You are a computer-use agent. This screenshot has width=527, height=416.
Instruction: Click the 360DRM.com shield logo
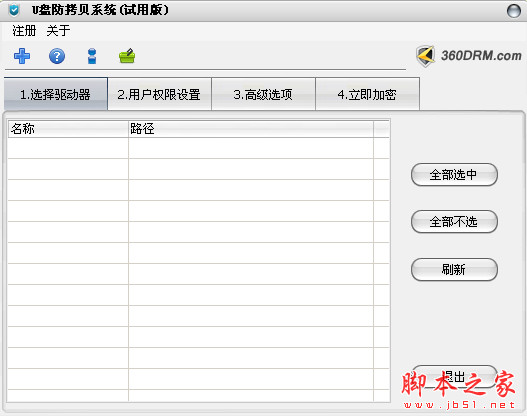tap(425, 56)
